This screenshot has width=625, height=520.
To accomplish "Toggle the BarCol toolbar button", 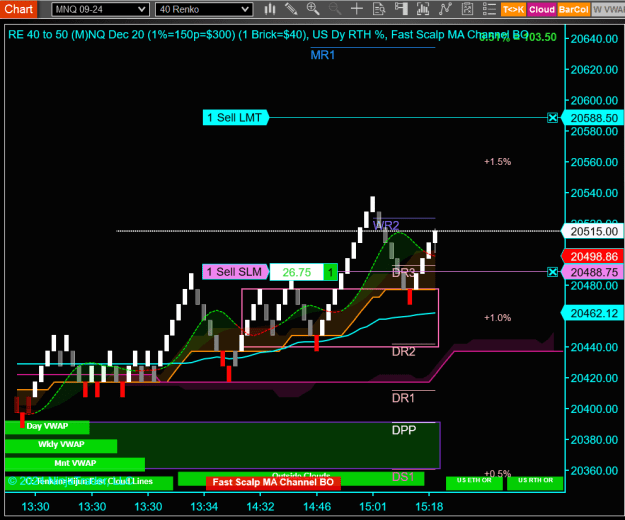I will (x=573, y=9).
